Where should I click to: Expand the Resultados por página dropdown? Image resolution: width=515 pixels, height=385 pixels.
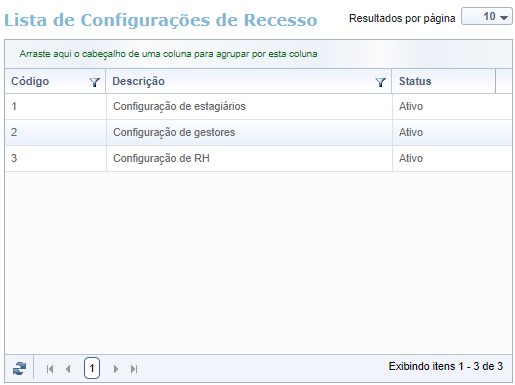[487, 16]
